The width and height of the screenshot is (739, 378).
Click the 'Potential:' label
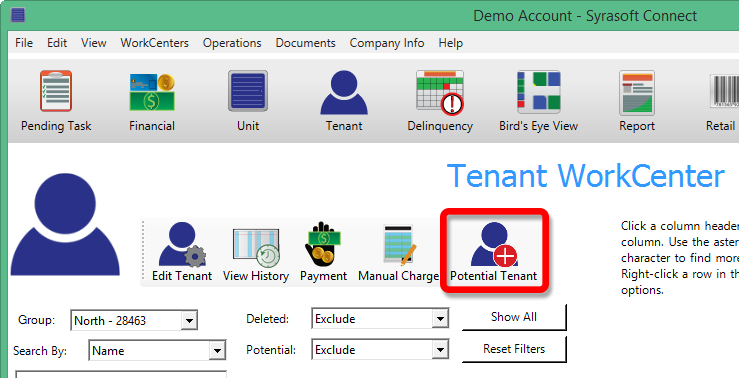271,350
